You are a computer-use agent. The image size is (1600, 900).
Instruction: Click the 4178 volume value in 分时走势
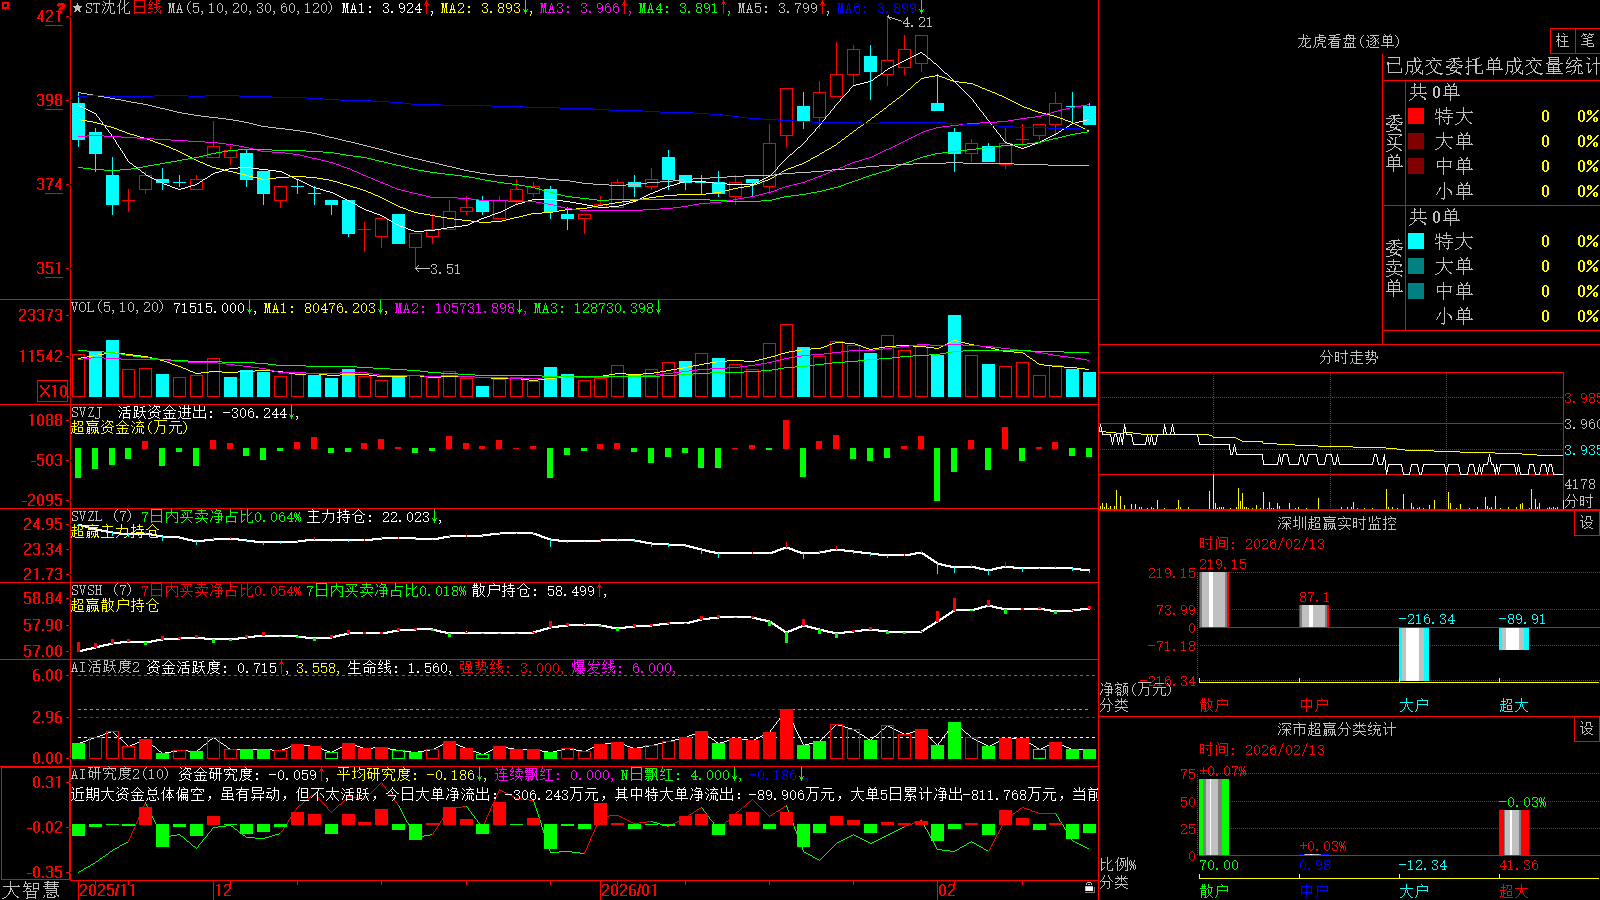pyautogui.click(x=1580, y=484)
